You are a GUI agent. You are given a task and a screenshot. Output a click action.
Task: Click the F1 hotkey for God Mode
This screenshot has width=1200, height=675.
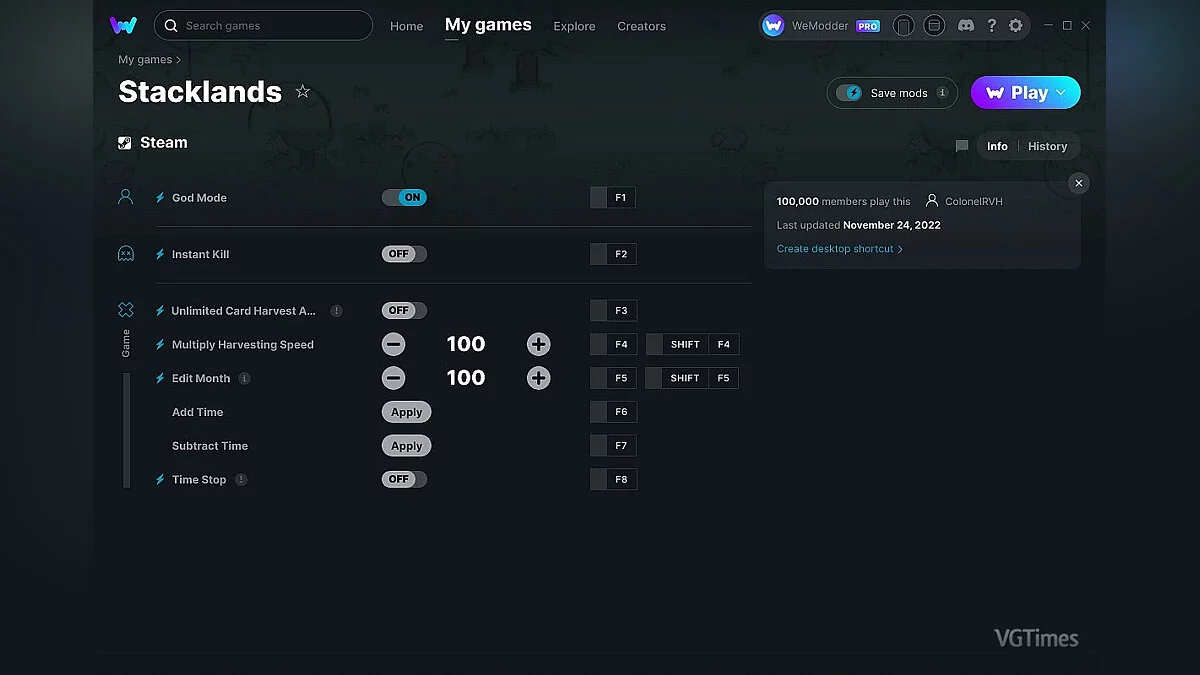coord(613,198)
